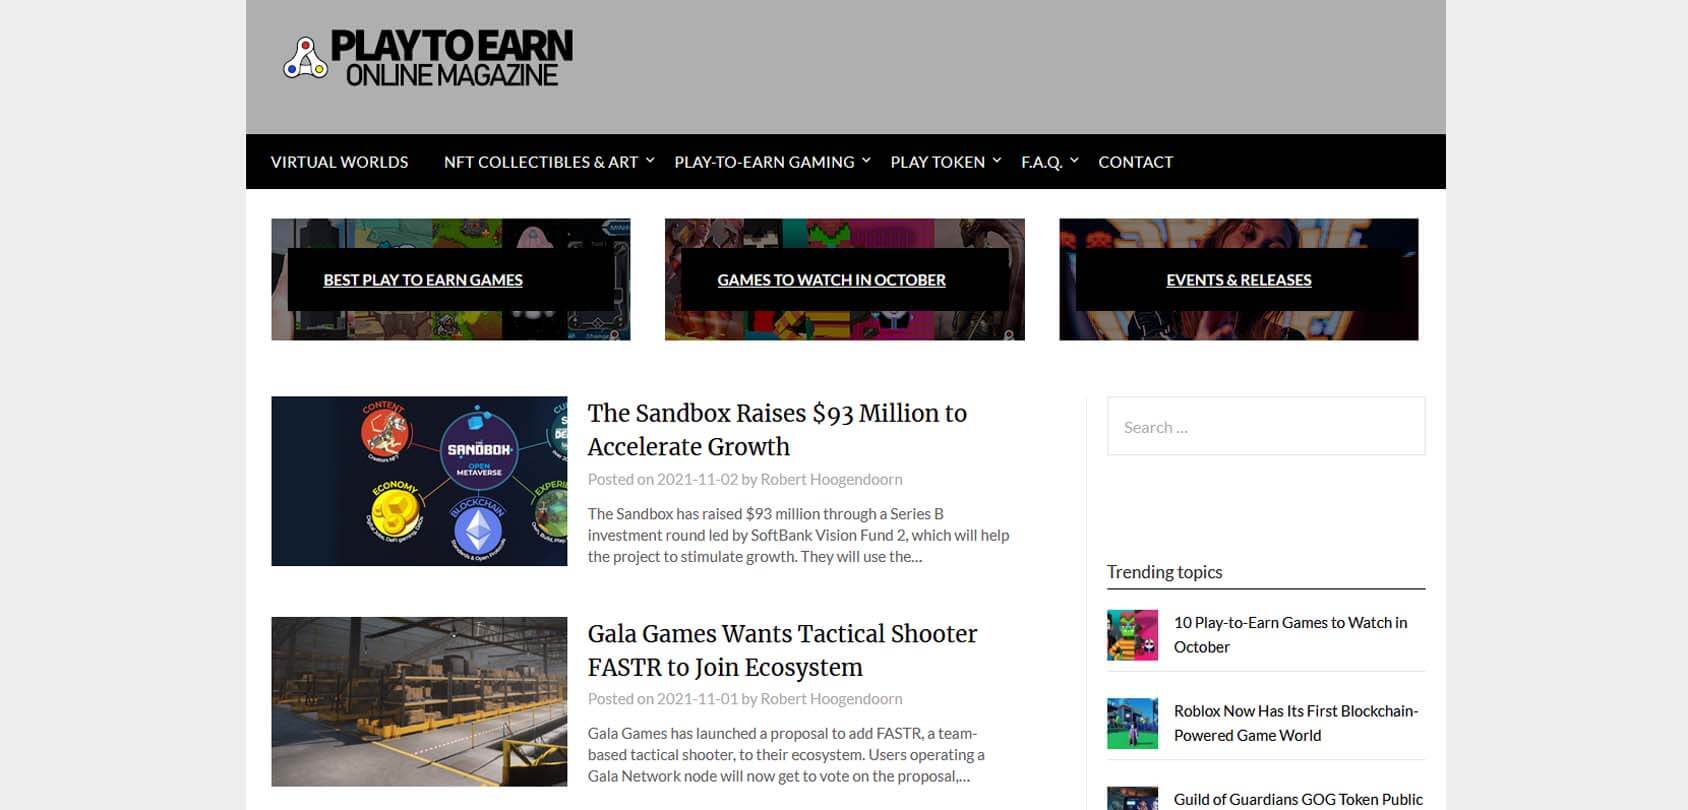The width and height of the screenshot is (1688, 810).
Task: Open 10 Play-to-Earn Games to Watch trending link
Action: click(1290, 634)
